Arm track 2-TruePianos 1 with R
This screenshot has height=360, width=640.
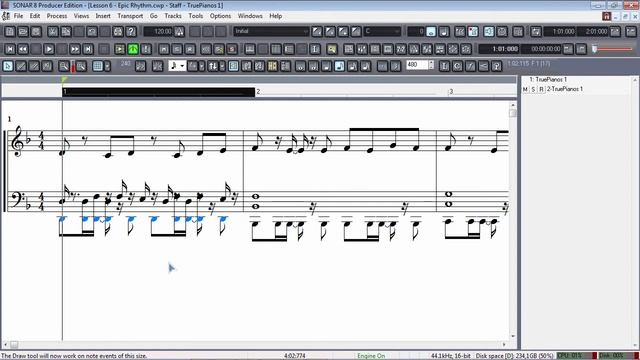point(541,89)
